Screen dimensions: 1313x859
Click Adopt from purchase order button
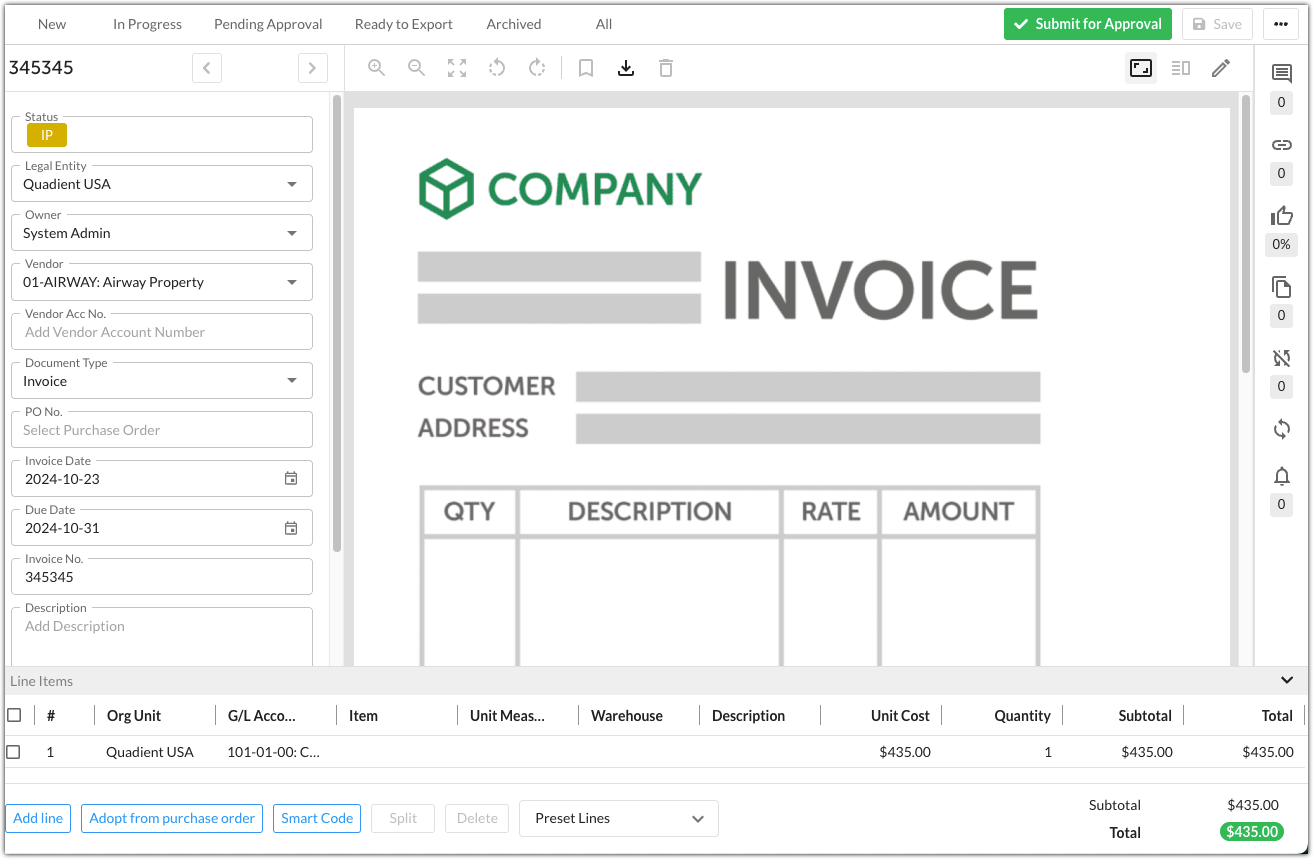(x=172, y=818)
